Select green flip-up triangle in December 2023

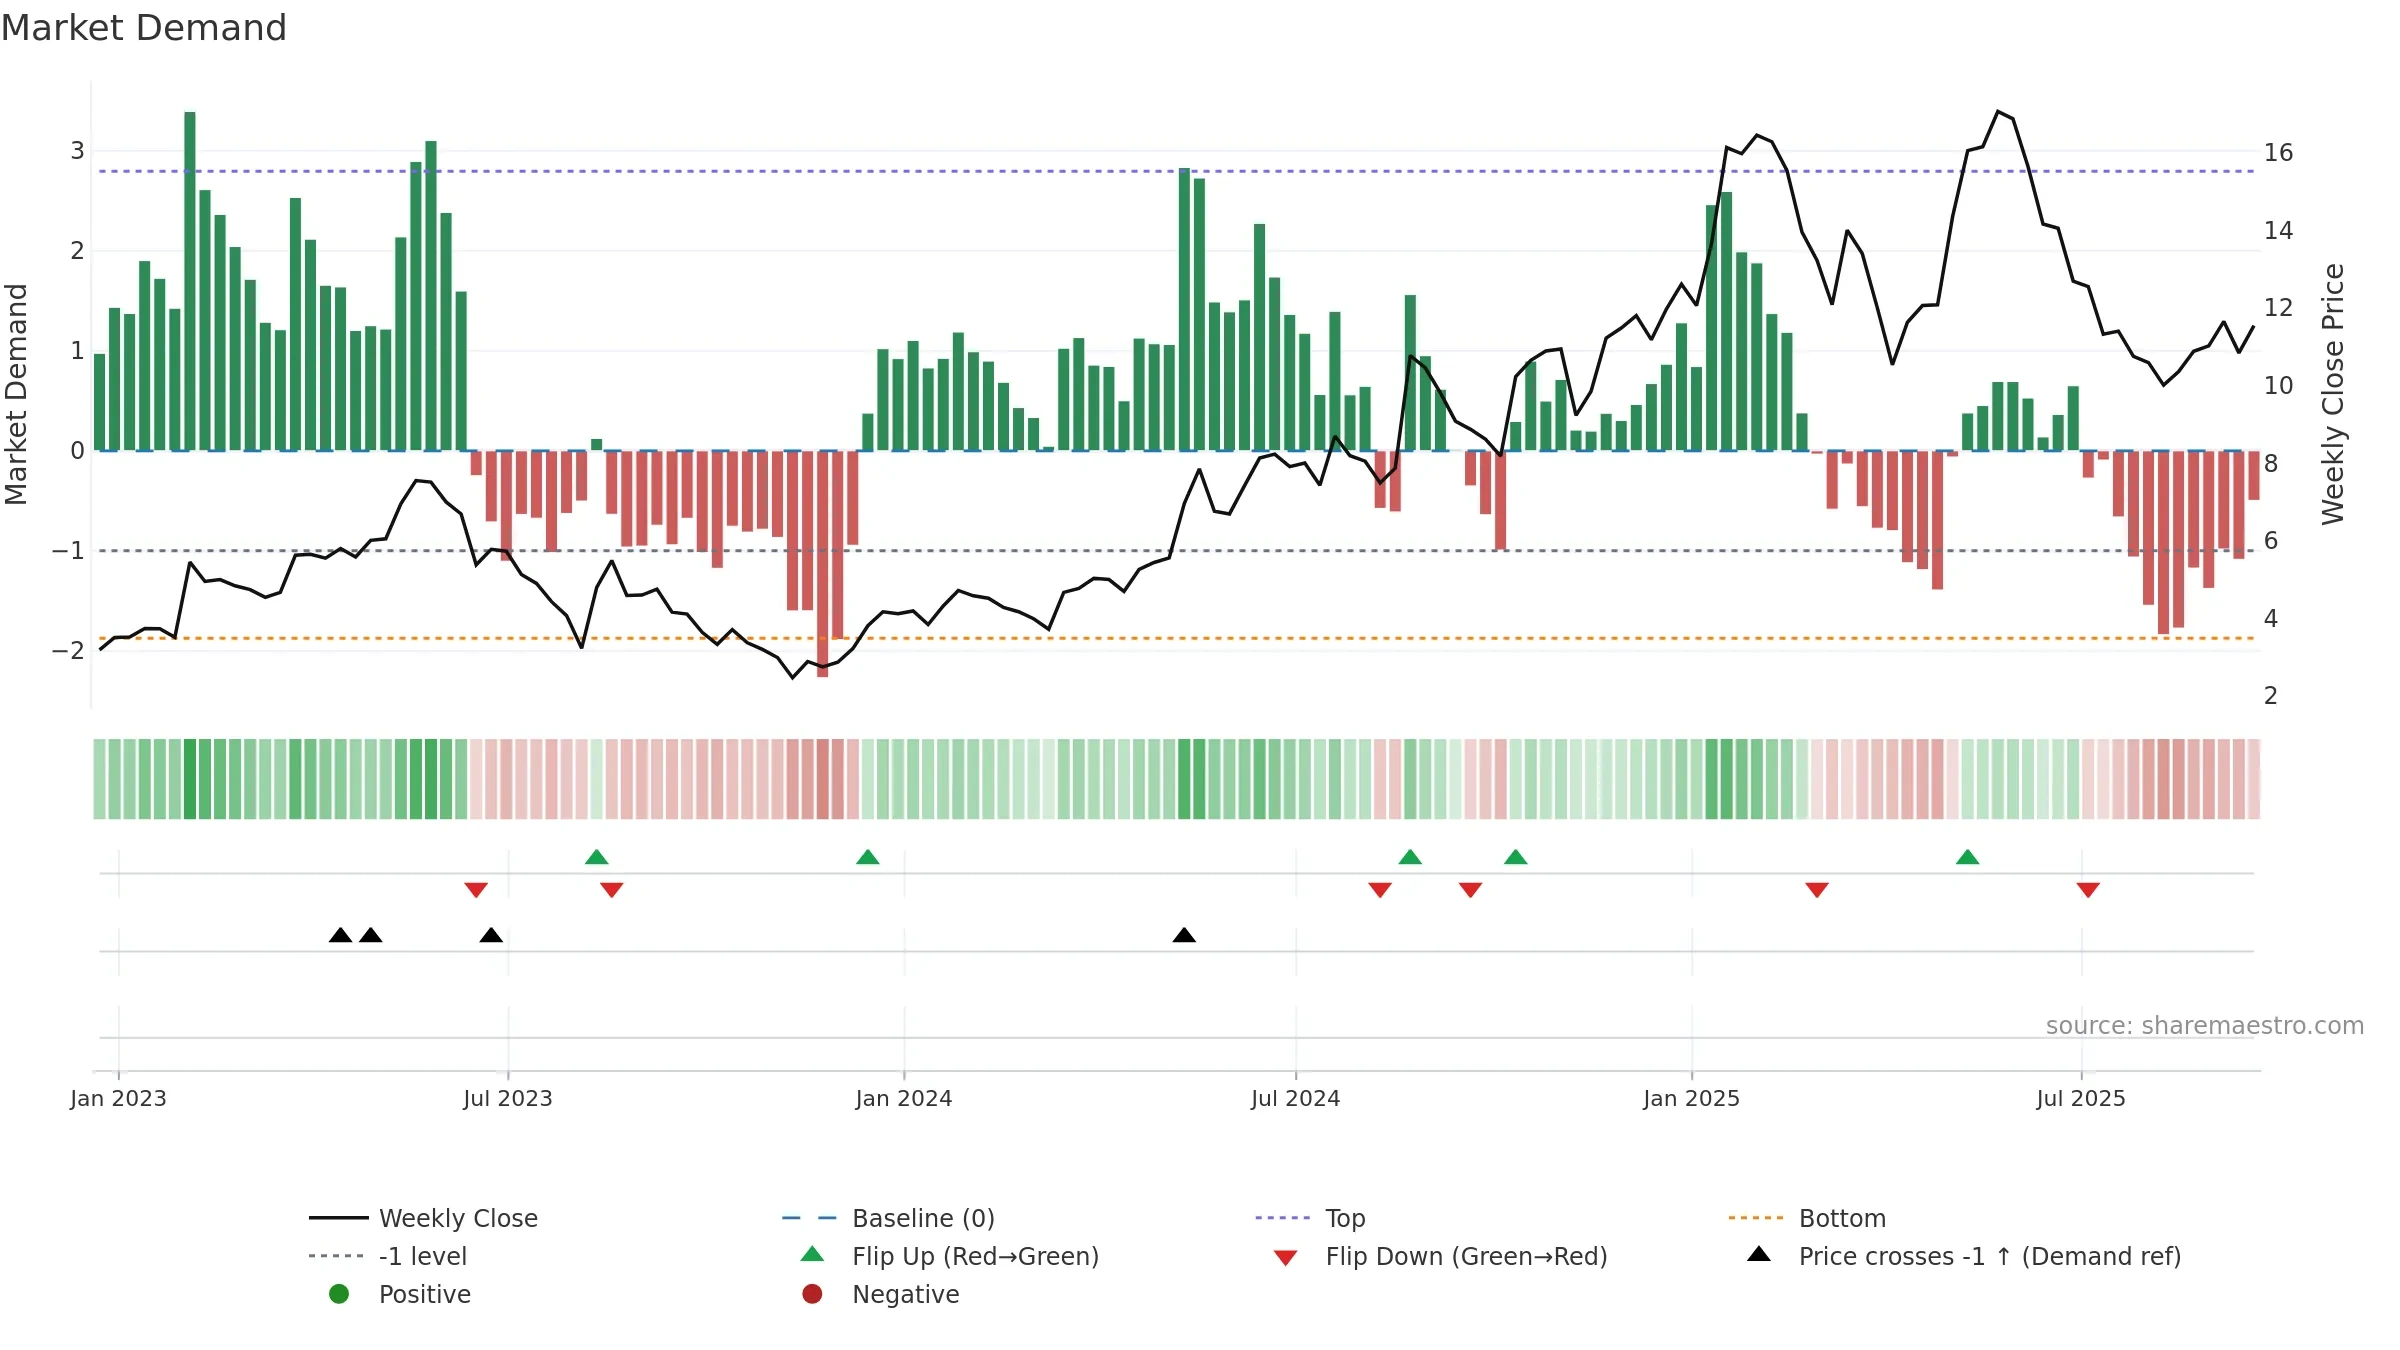[x=868, y=857]
